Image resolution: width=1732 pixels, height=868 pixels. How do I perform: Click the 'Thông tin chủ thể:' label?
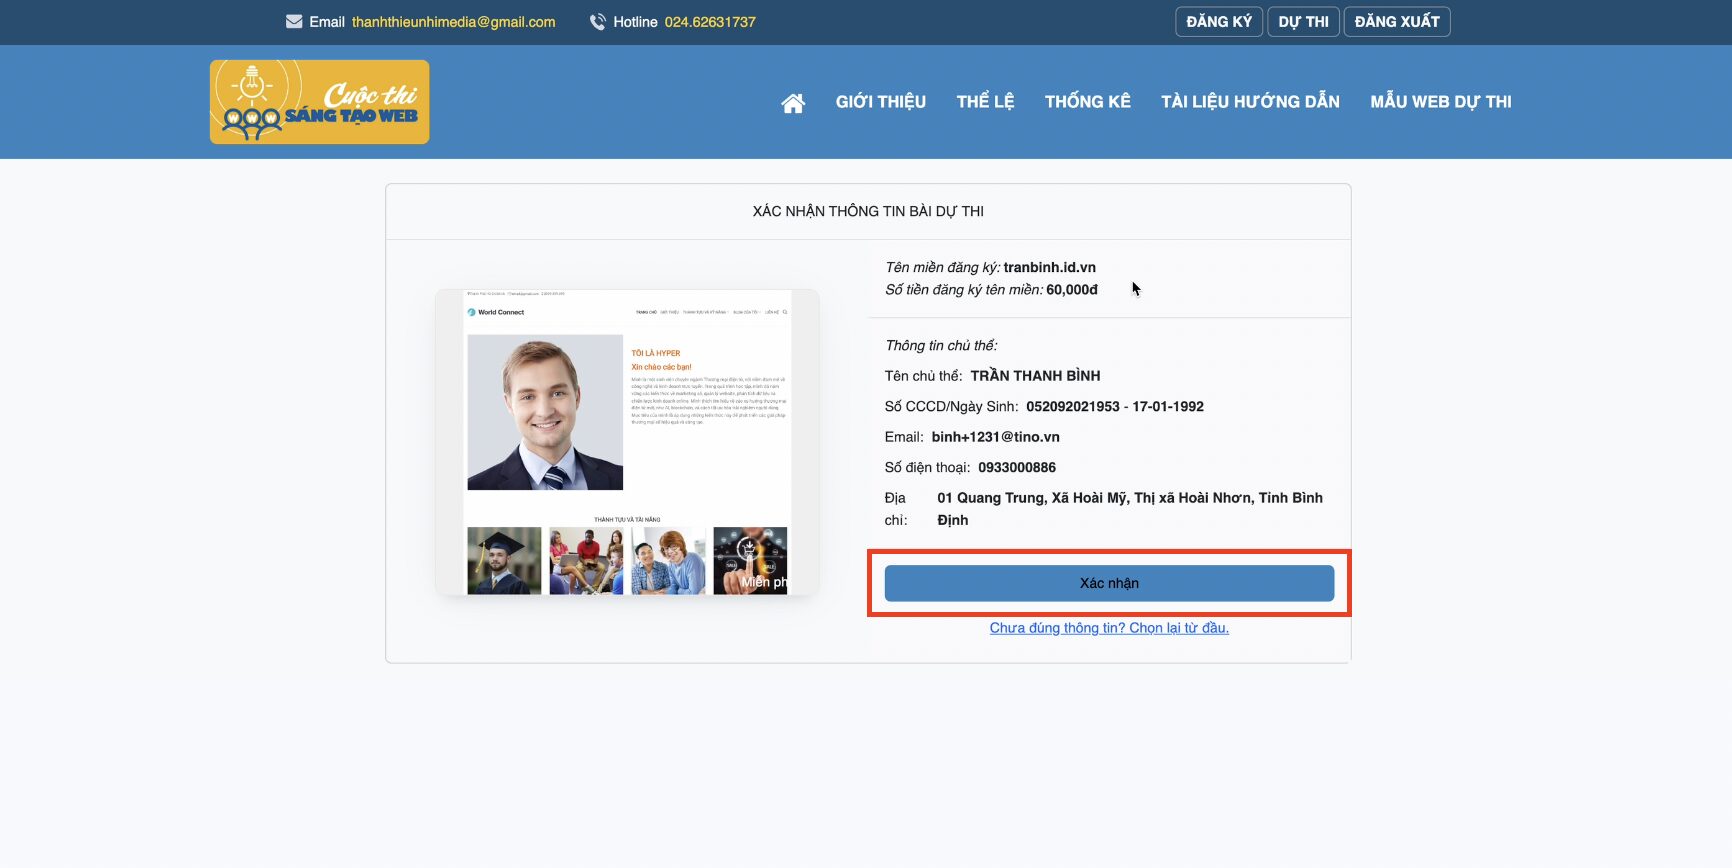click(x=941, y=346)
